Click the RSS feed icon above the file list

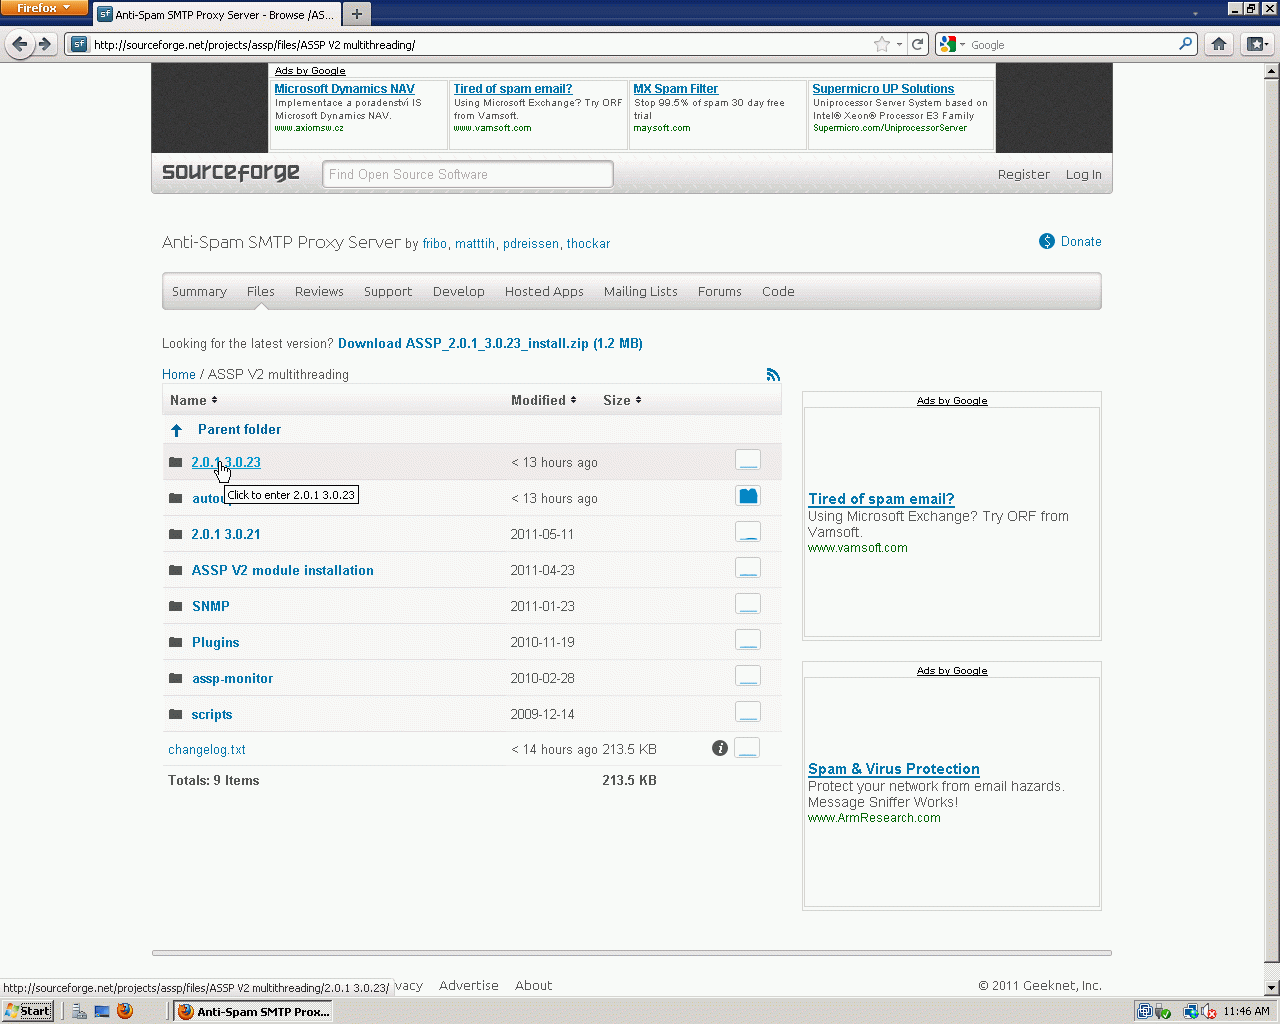click(773, 374)
